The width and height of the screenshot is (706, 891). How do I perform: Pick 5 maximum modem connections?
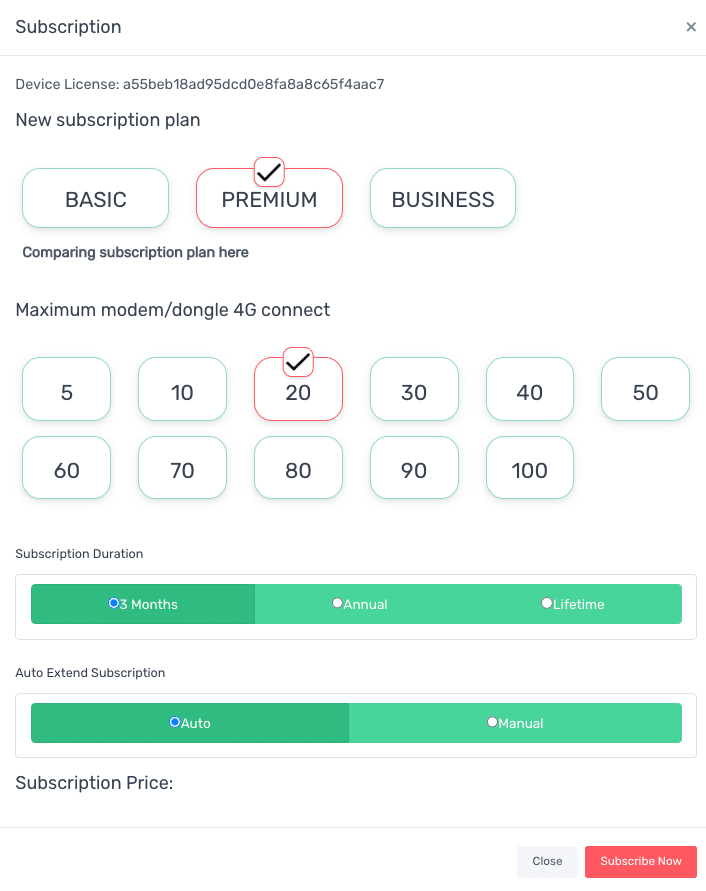[66, 392]
